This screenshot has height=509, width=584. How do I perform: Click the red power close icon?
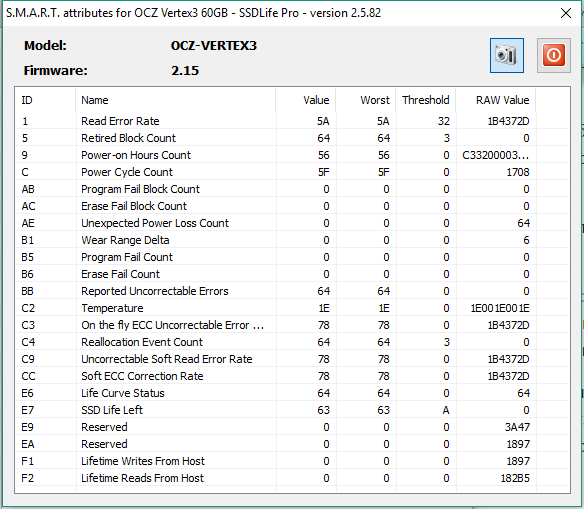553,55
